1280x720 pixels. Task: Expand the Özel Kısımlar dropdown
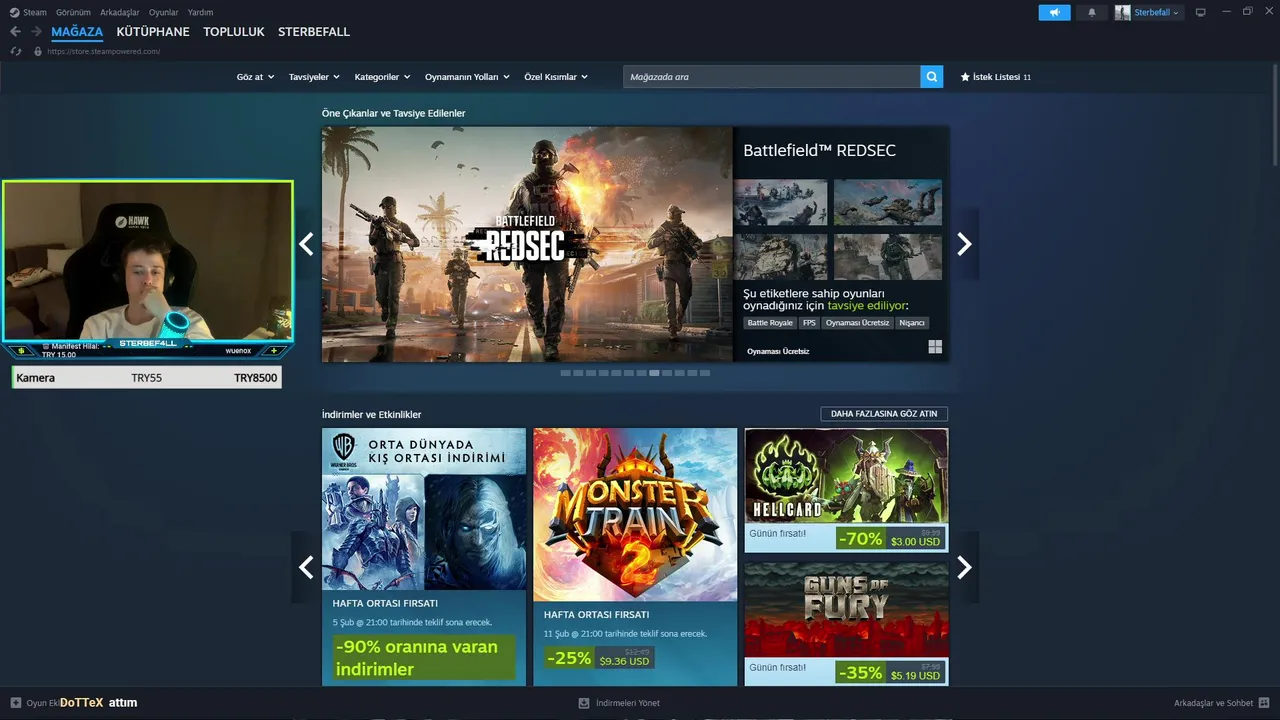coord(556,77)
